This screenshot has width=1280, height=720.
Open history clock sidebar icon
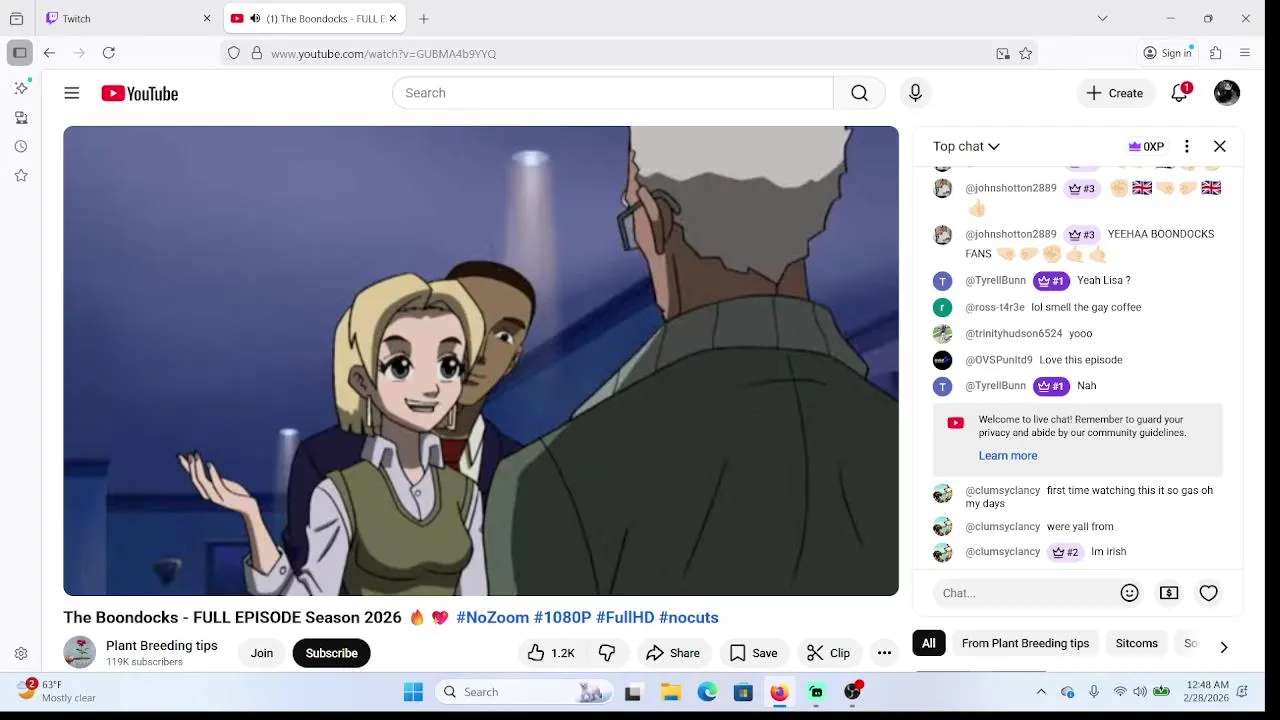click(21, 146)
